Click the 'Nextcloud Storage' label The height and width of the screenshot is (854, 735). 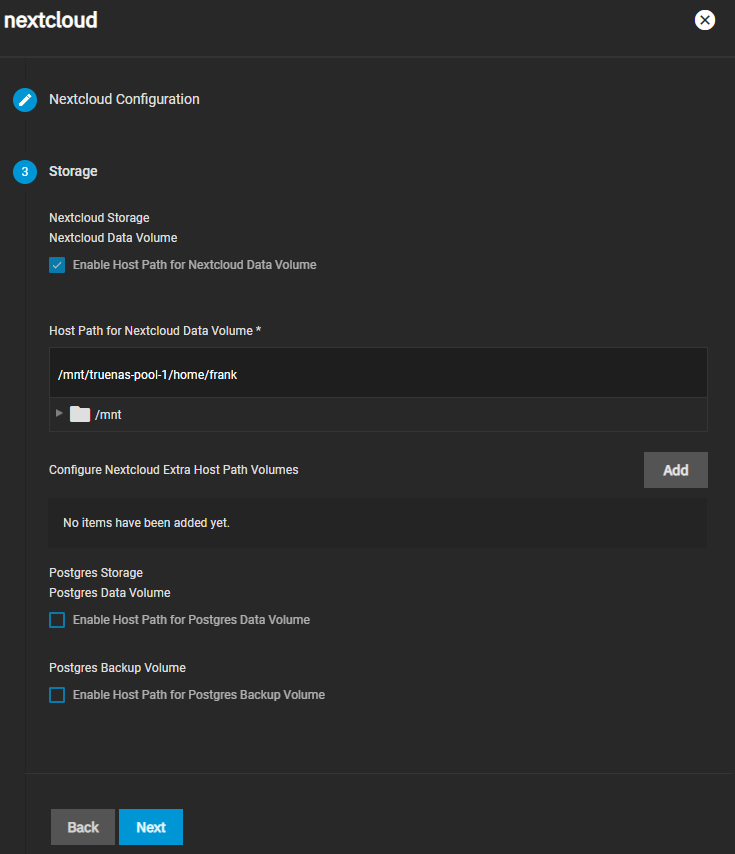click(99, 218)
